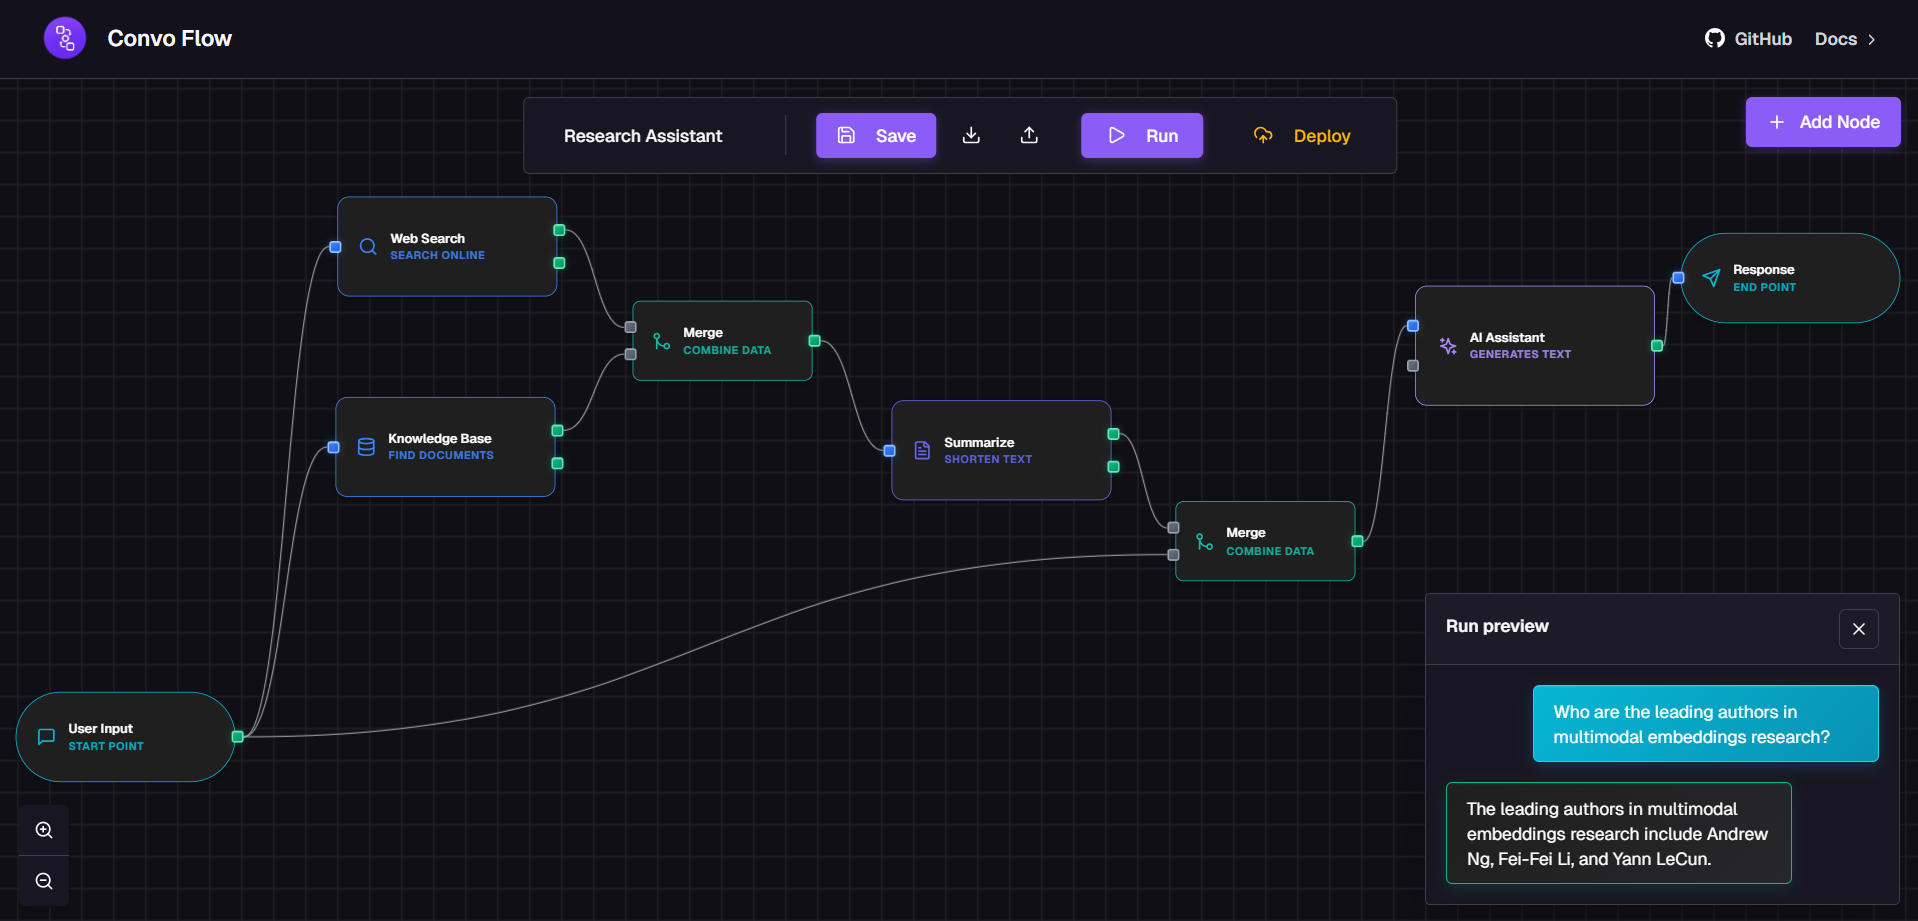Click the Response end point send icon
The image size is (1918, 921).
[x=1711, y=278]
